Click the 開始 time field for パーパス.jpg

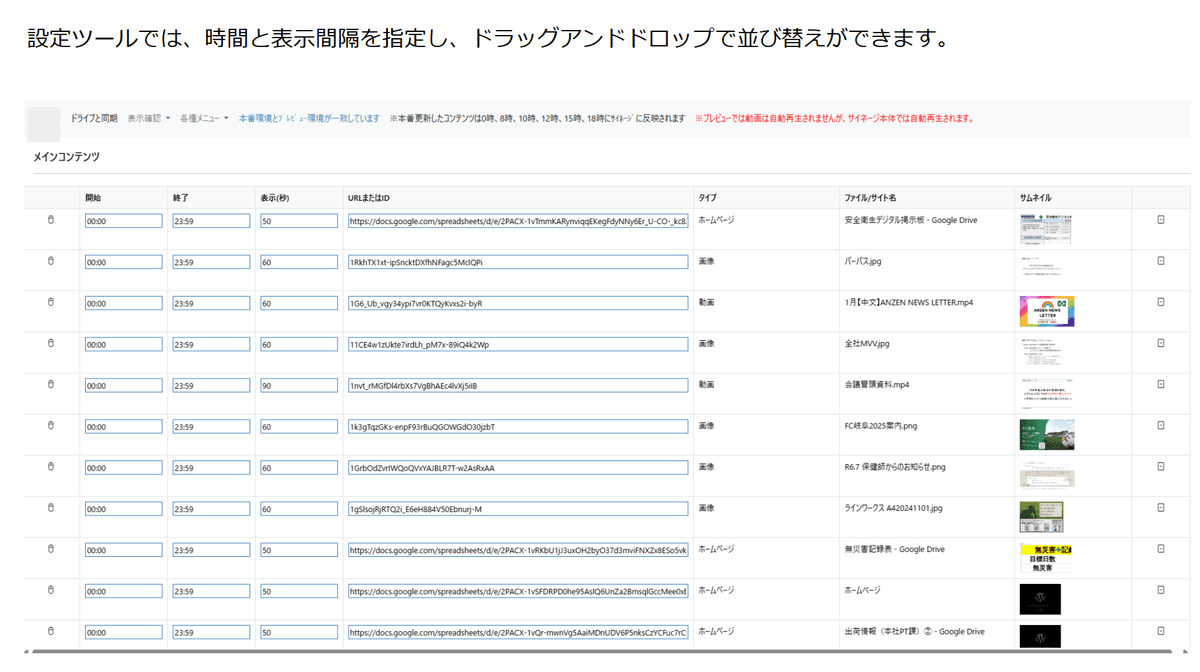(123, 262)
